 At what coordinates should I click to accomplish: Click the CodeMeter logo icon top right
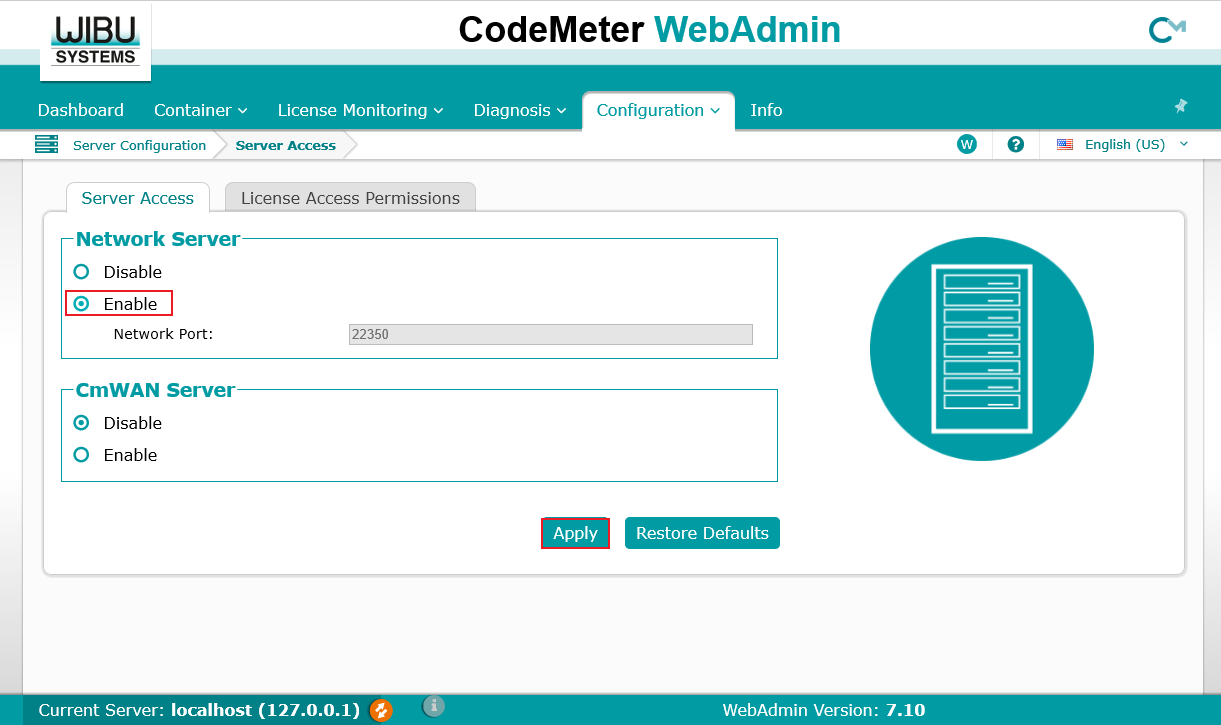(1166, 30)
